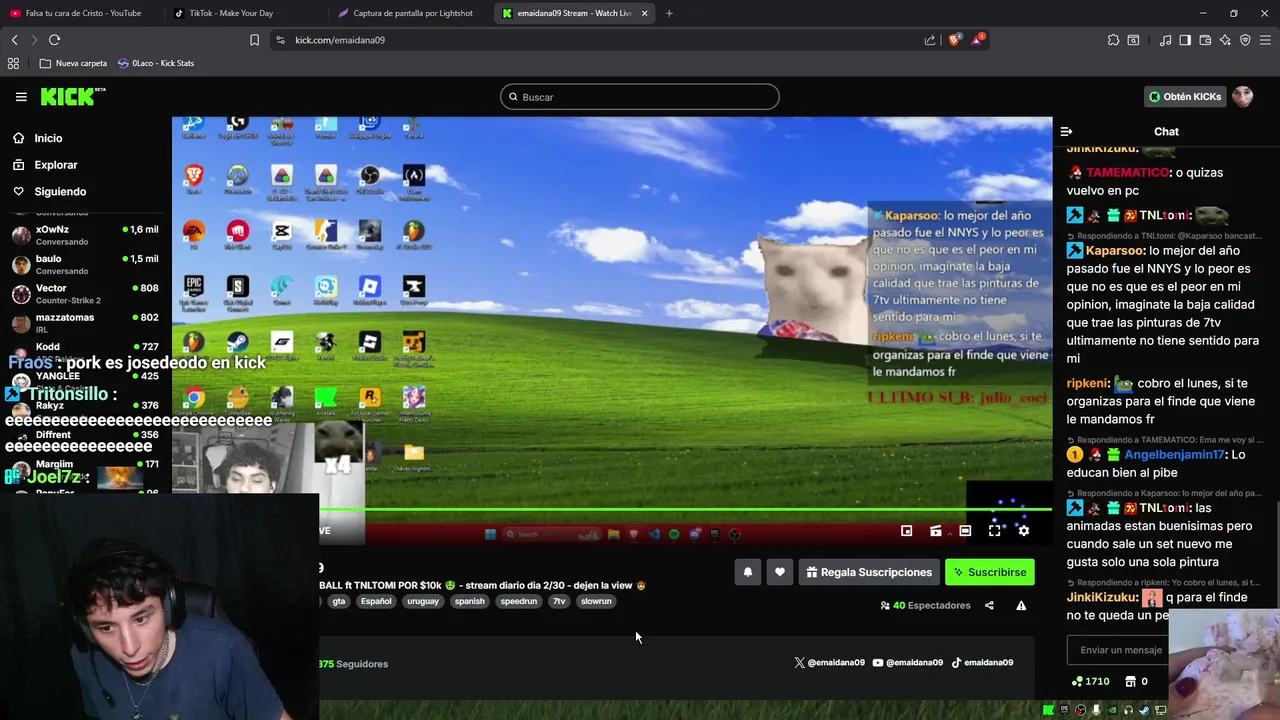Click the gta tag
Screen dimensions: 1280x720
tap(339, 601)
